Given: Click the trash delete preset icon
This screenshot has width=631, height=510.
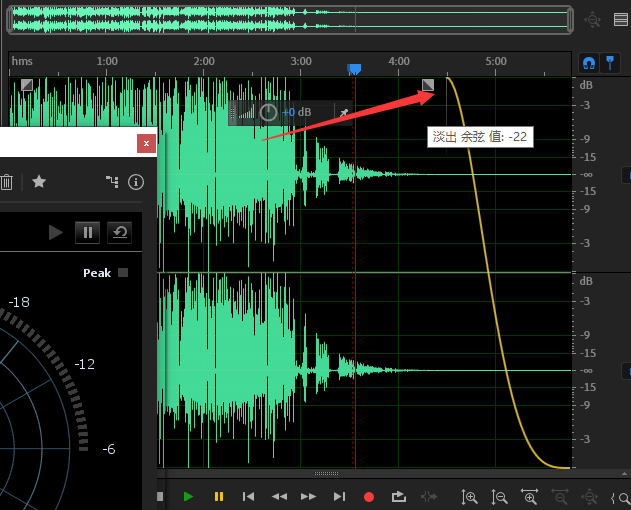Looking at the screenshot, I should (6, 182).
